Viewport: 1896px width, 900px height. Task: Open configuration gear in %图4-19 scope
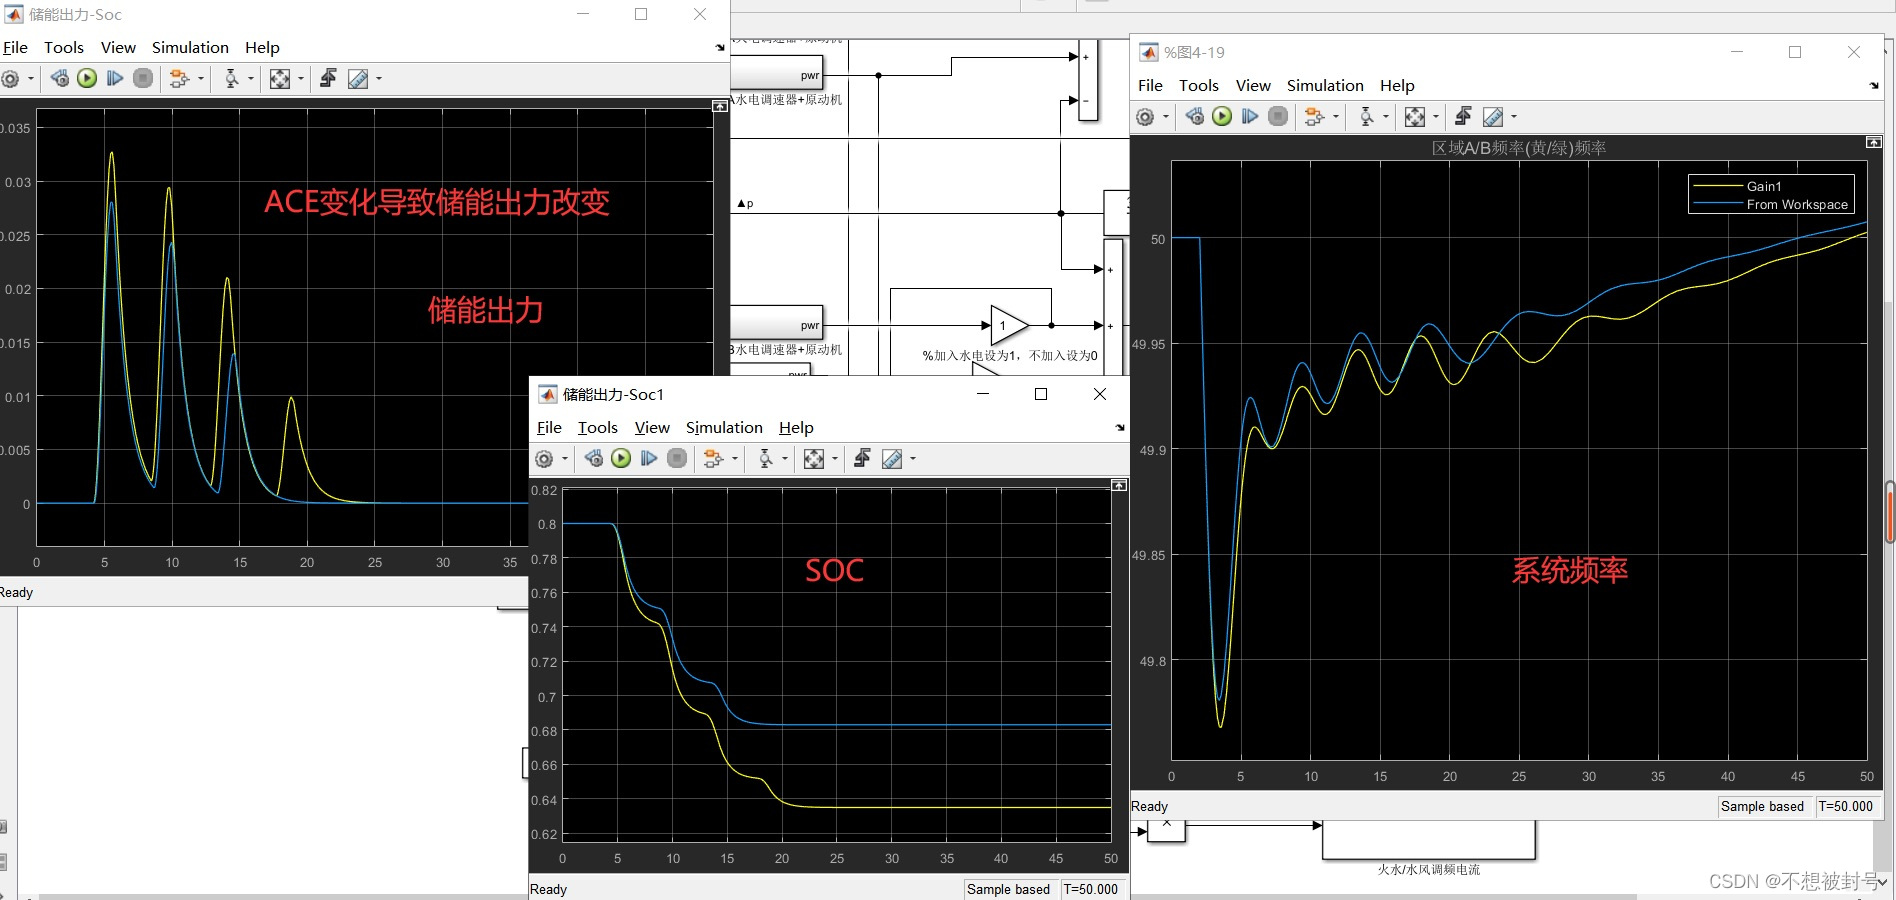click(1145, 117)
